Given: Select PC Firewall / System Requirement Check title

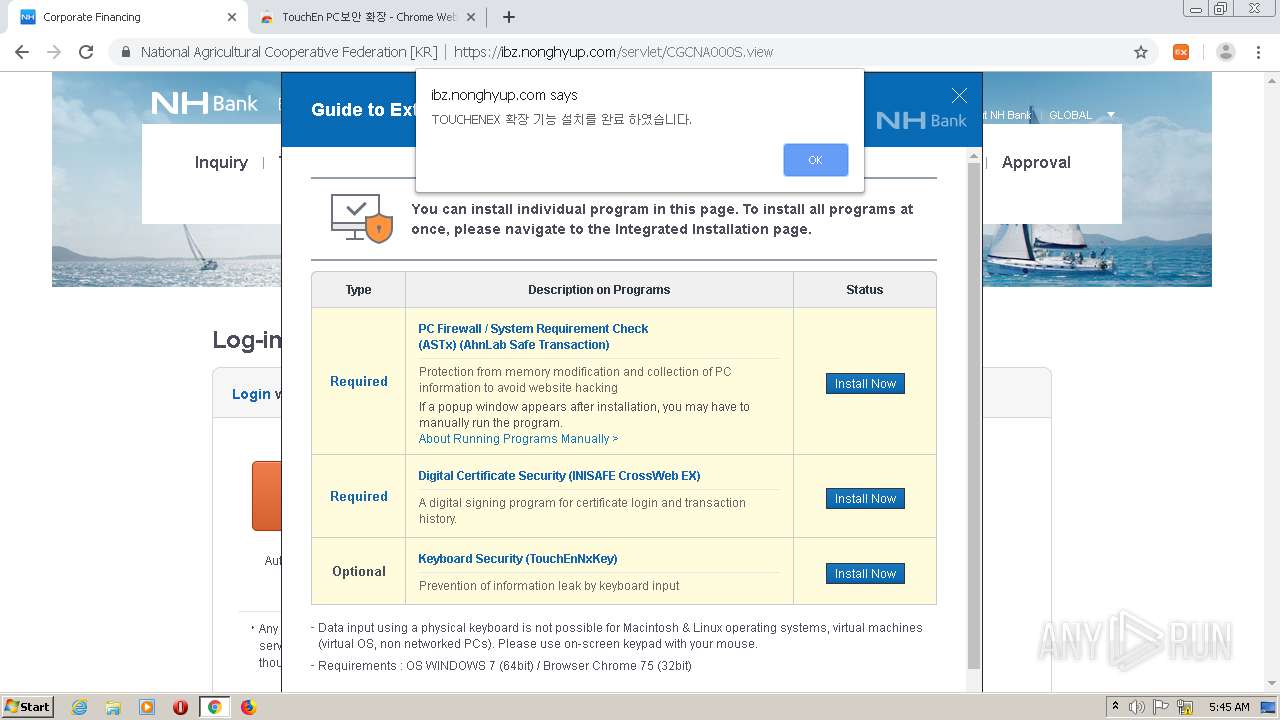Looking at the screenshot, I should point(533,336).
